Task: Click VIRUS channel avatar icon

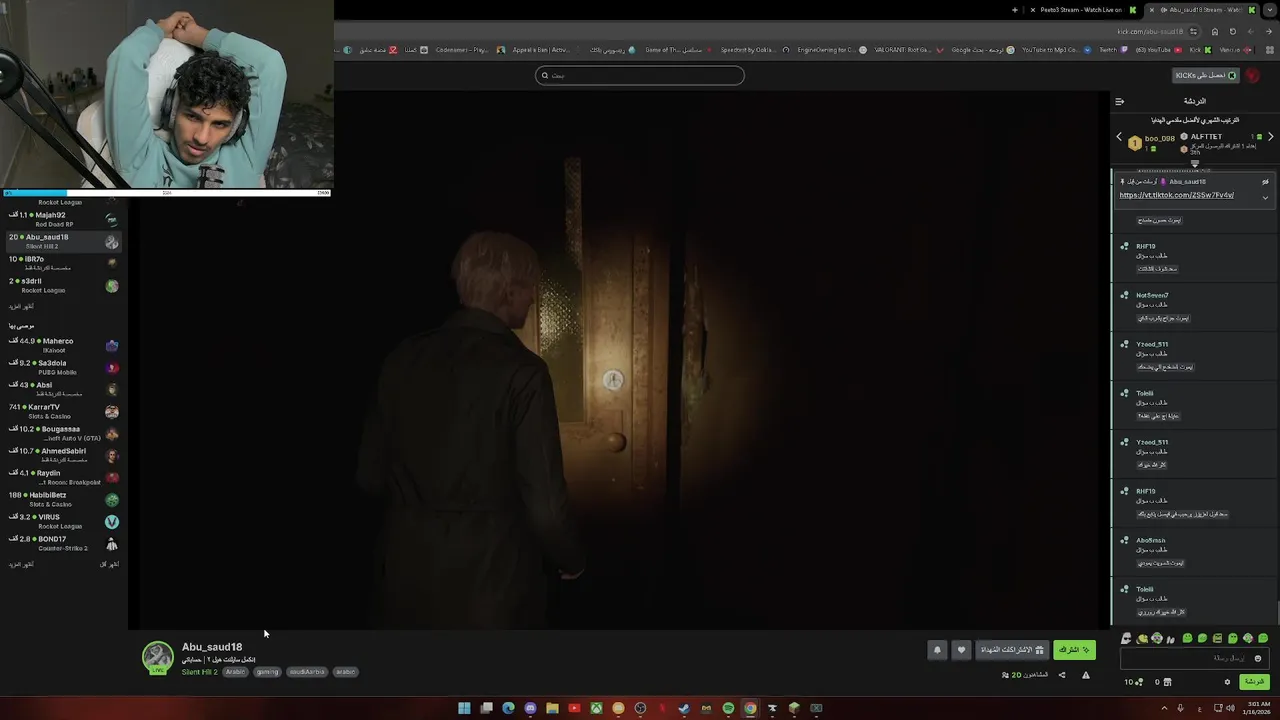Action: [112, 522]
